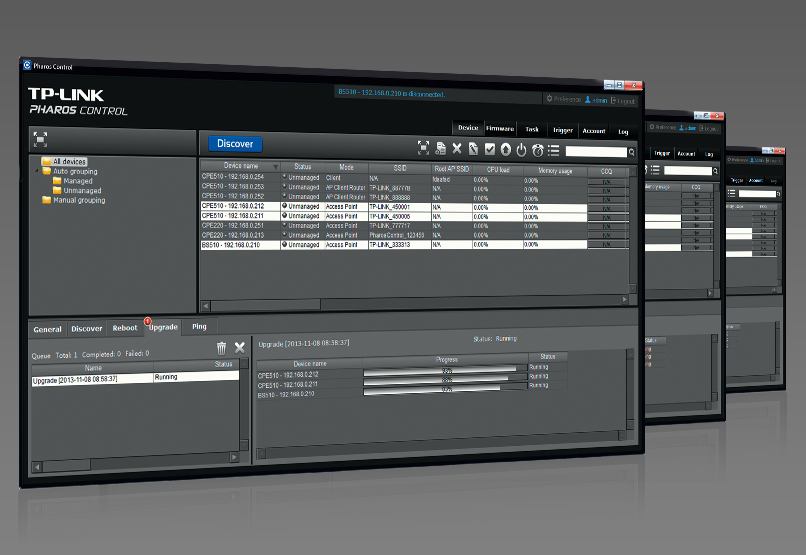Select the Auto grouping folder
806x555 pixels.
tap(69, 171)
